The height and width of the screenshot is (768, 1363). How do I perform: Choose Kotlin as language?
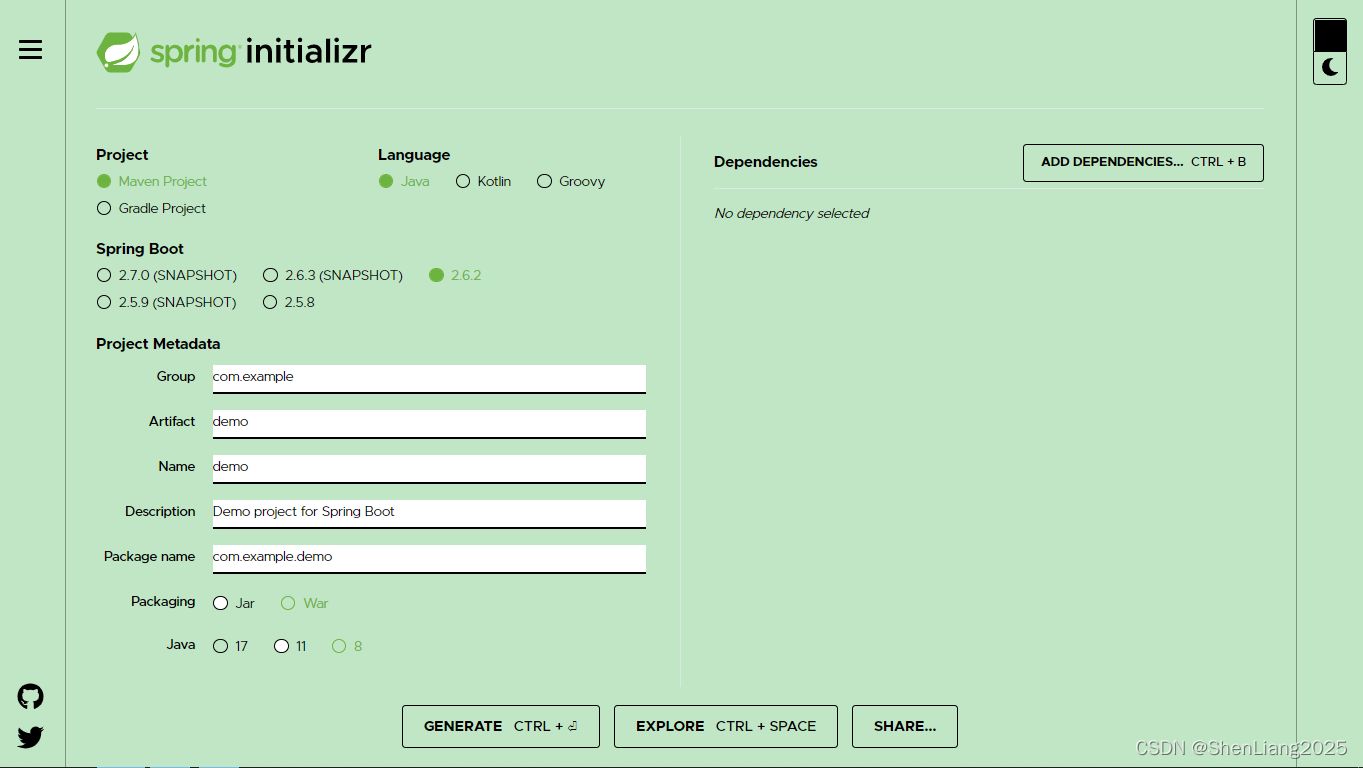tap(483, 181)
